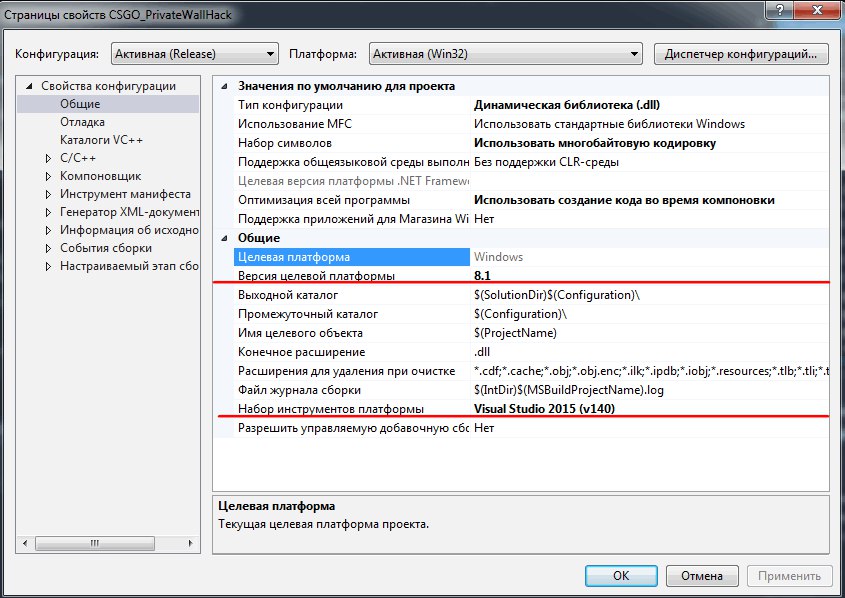Select Файл журнала сборки property
Image resolution: width=845 pixels, height=598 pixels.
[x=300, y=390]
